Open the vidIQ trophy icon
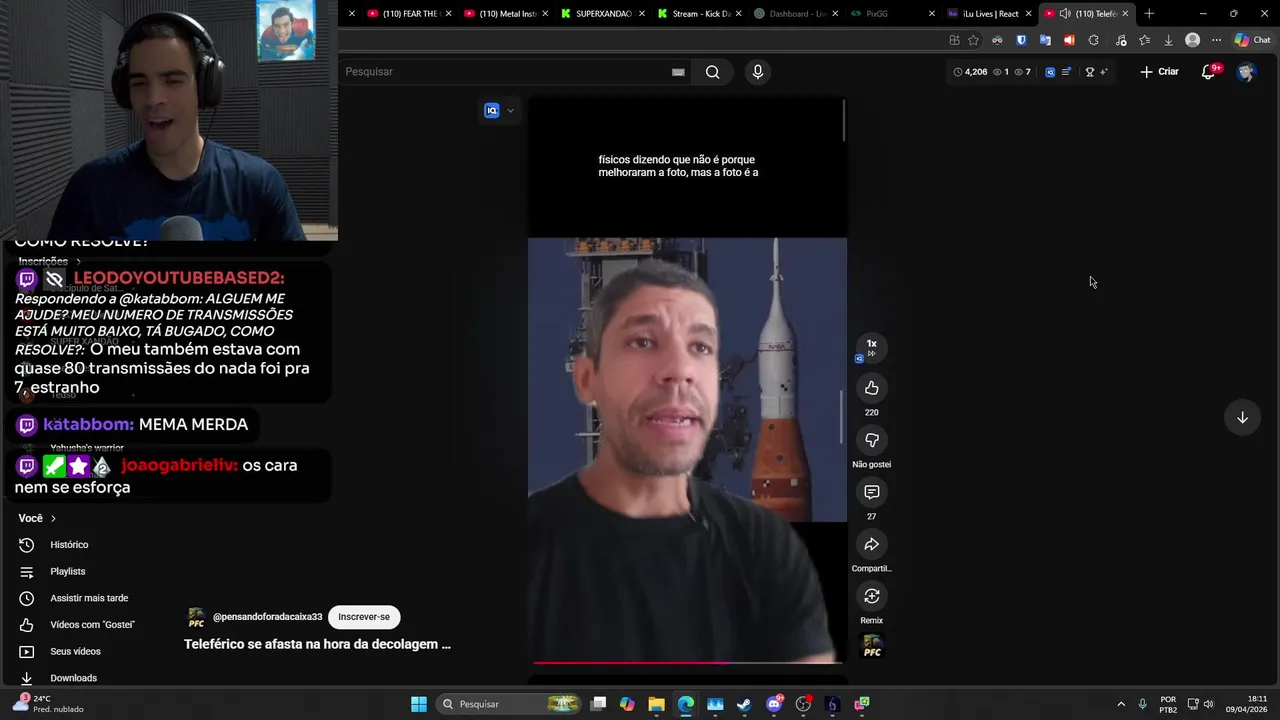Image resolution: width=1280 pixels, height=720 pixels. tap(1089, 72)
